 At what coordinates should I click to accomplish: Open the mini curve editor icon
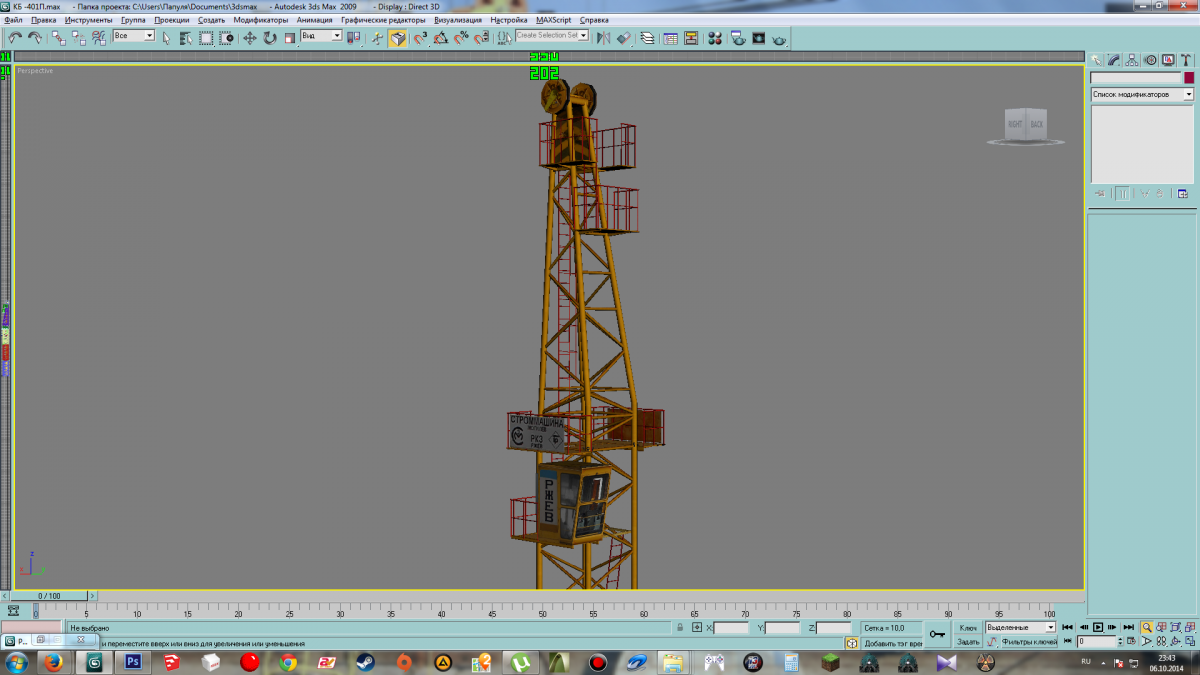click(x=13, y=610)
